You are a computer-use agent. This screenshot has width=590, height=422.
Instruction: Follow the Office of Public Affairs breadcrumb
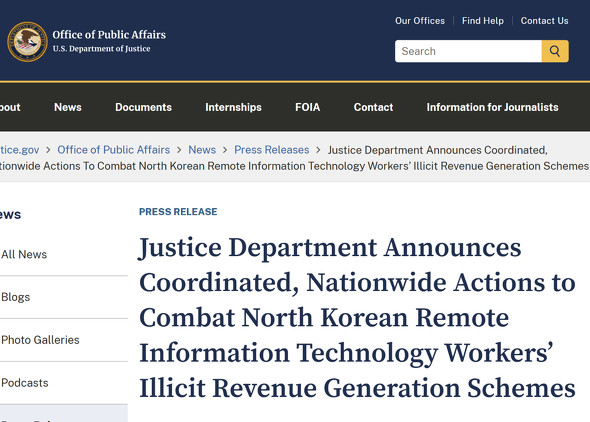point(114,150)
